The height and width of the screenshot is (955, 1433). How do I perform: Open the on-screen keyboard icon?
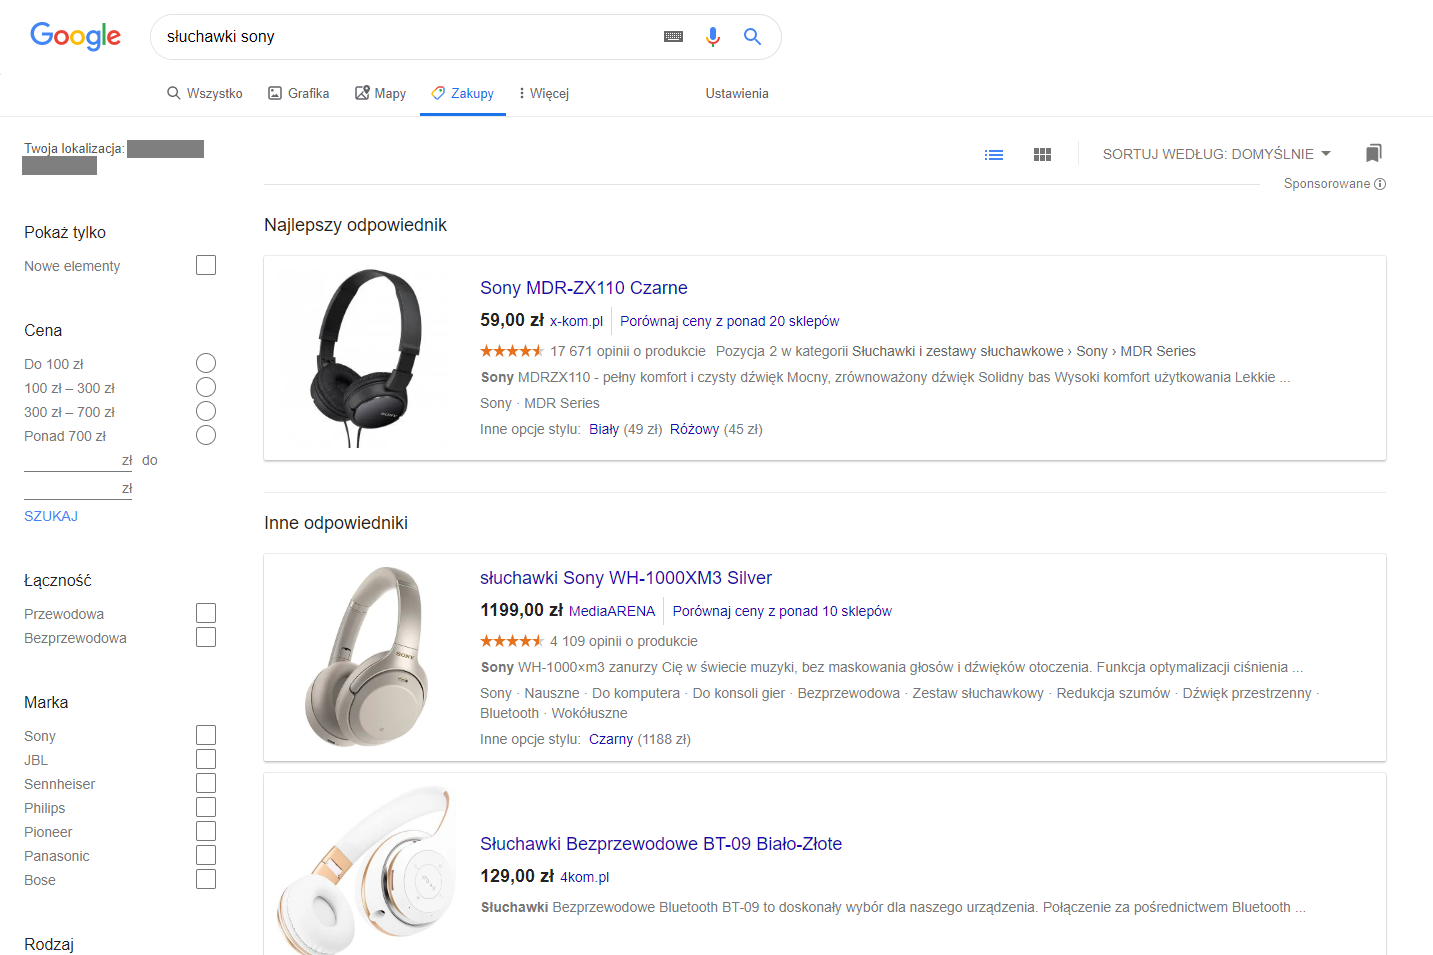673,37
